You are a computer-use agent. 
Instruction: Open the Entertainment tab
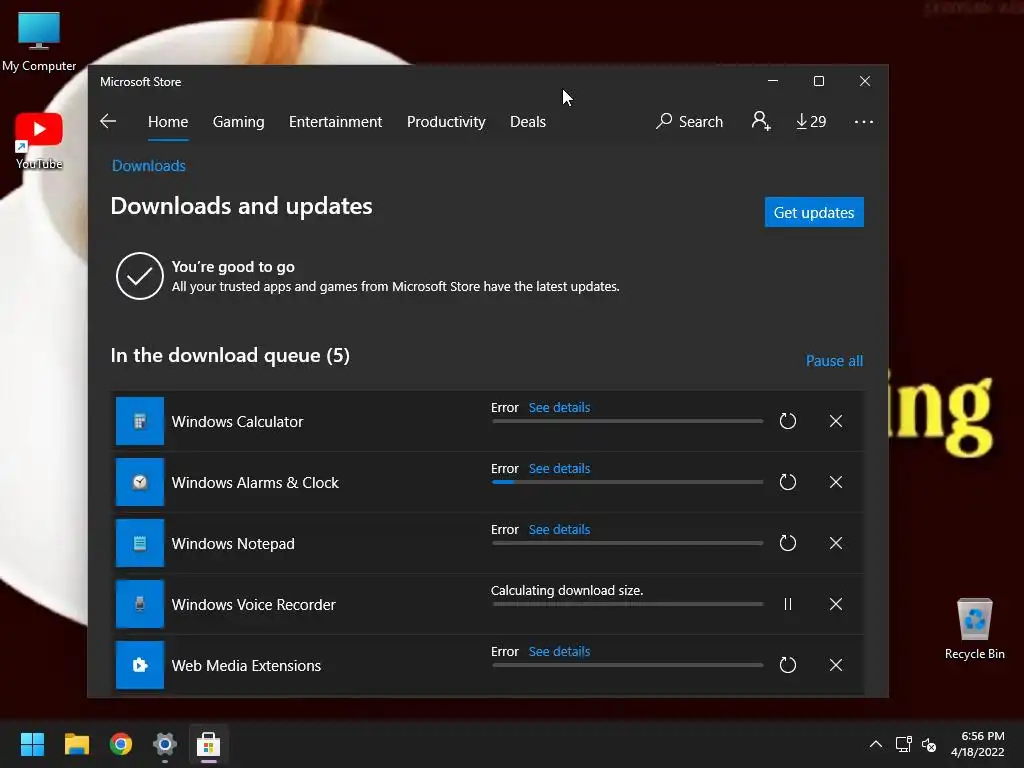335,121
